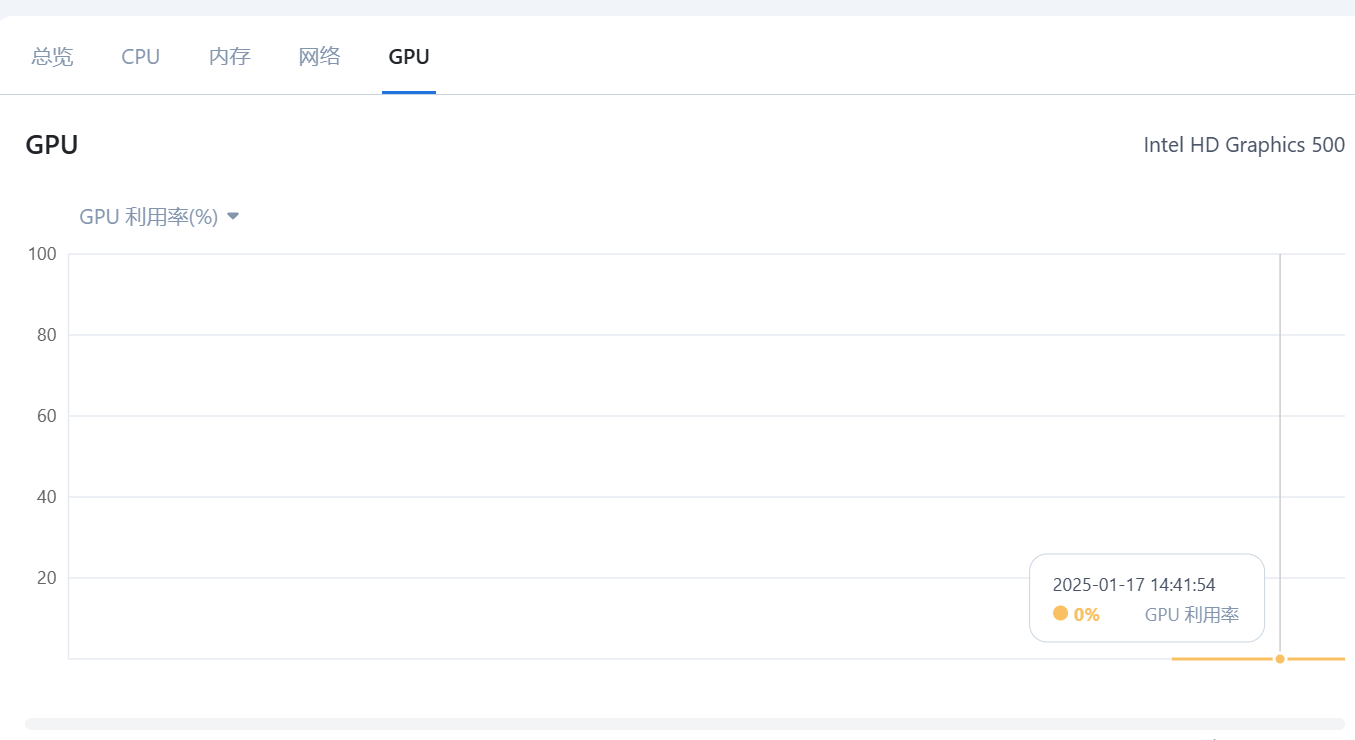Click the 2025-01-17 14:41:54 timestamp
Viewport: 1355px width, 740px height.
coord(1134,585)
